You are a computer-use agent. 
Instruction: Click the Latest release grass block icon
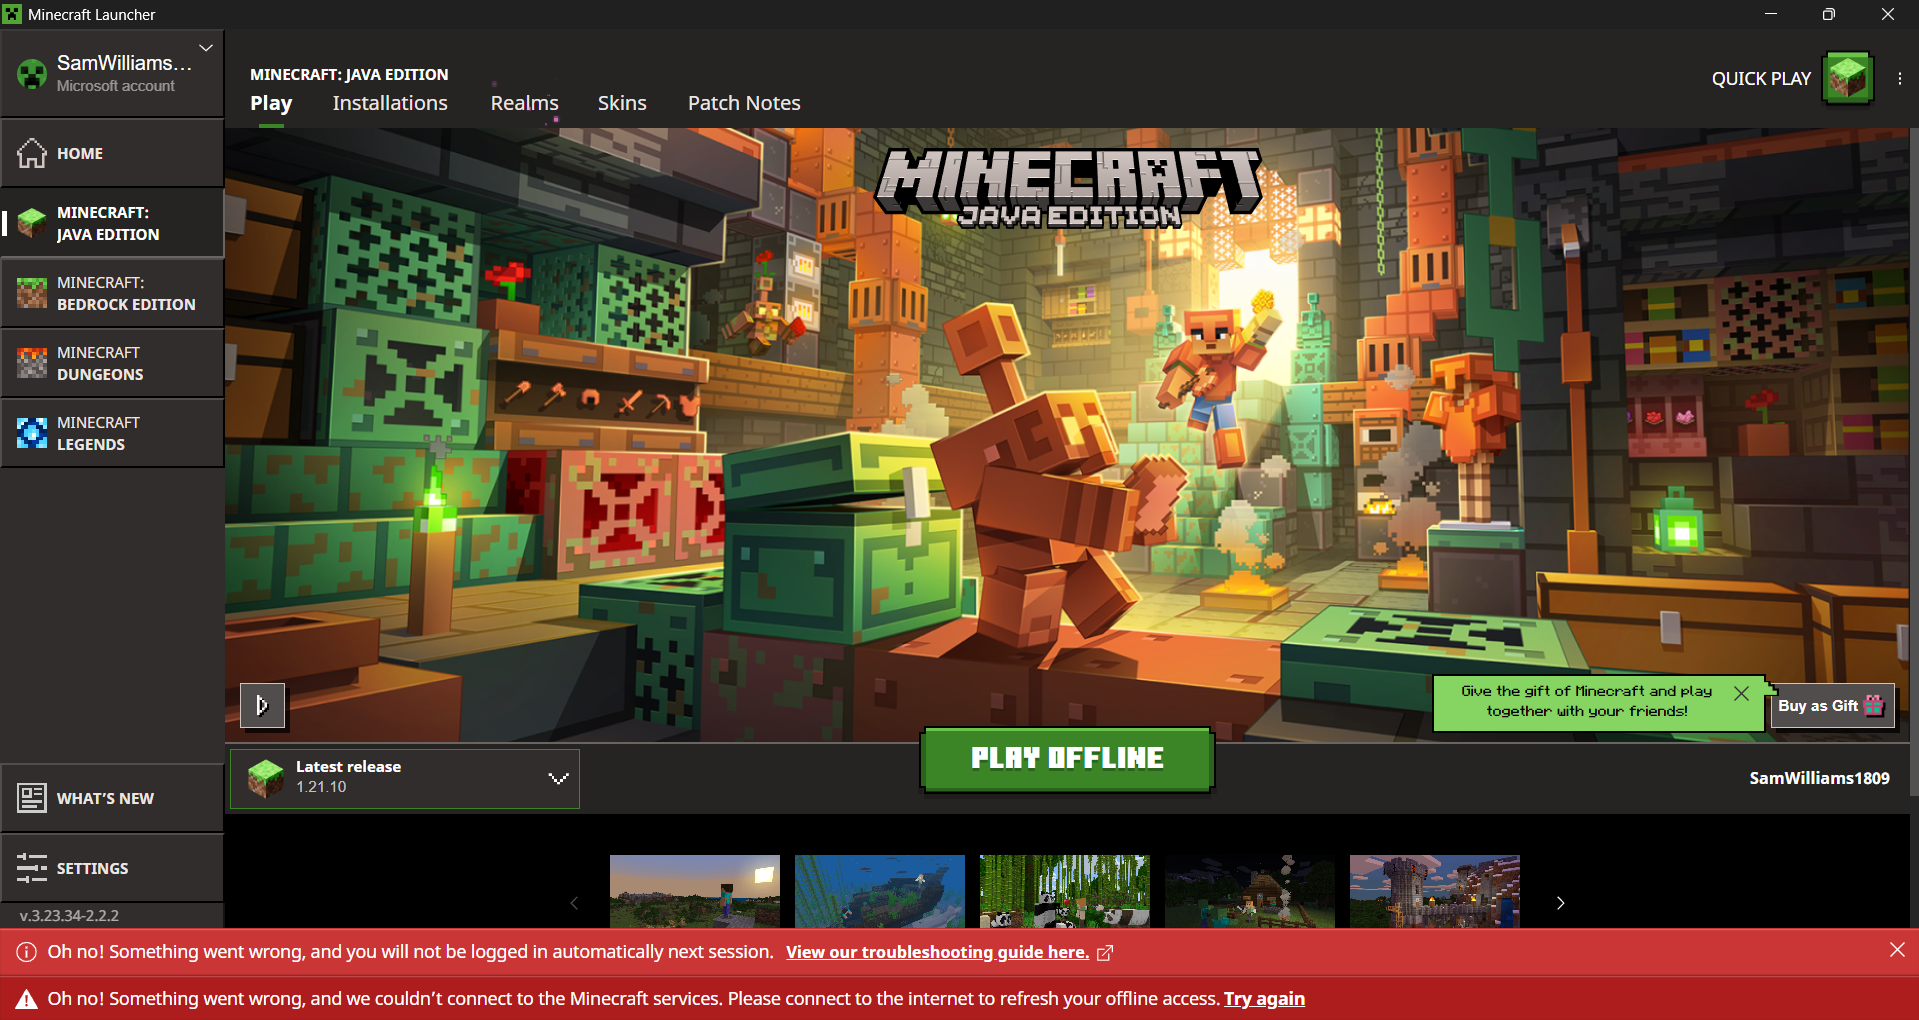(x=266, y=778)
